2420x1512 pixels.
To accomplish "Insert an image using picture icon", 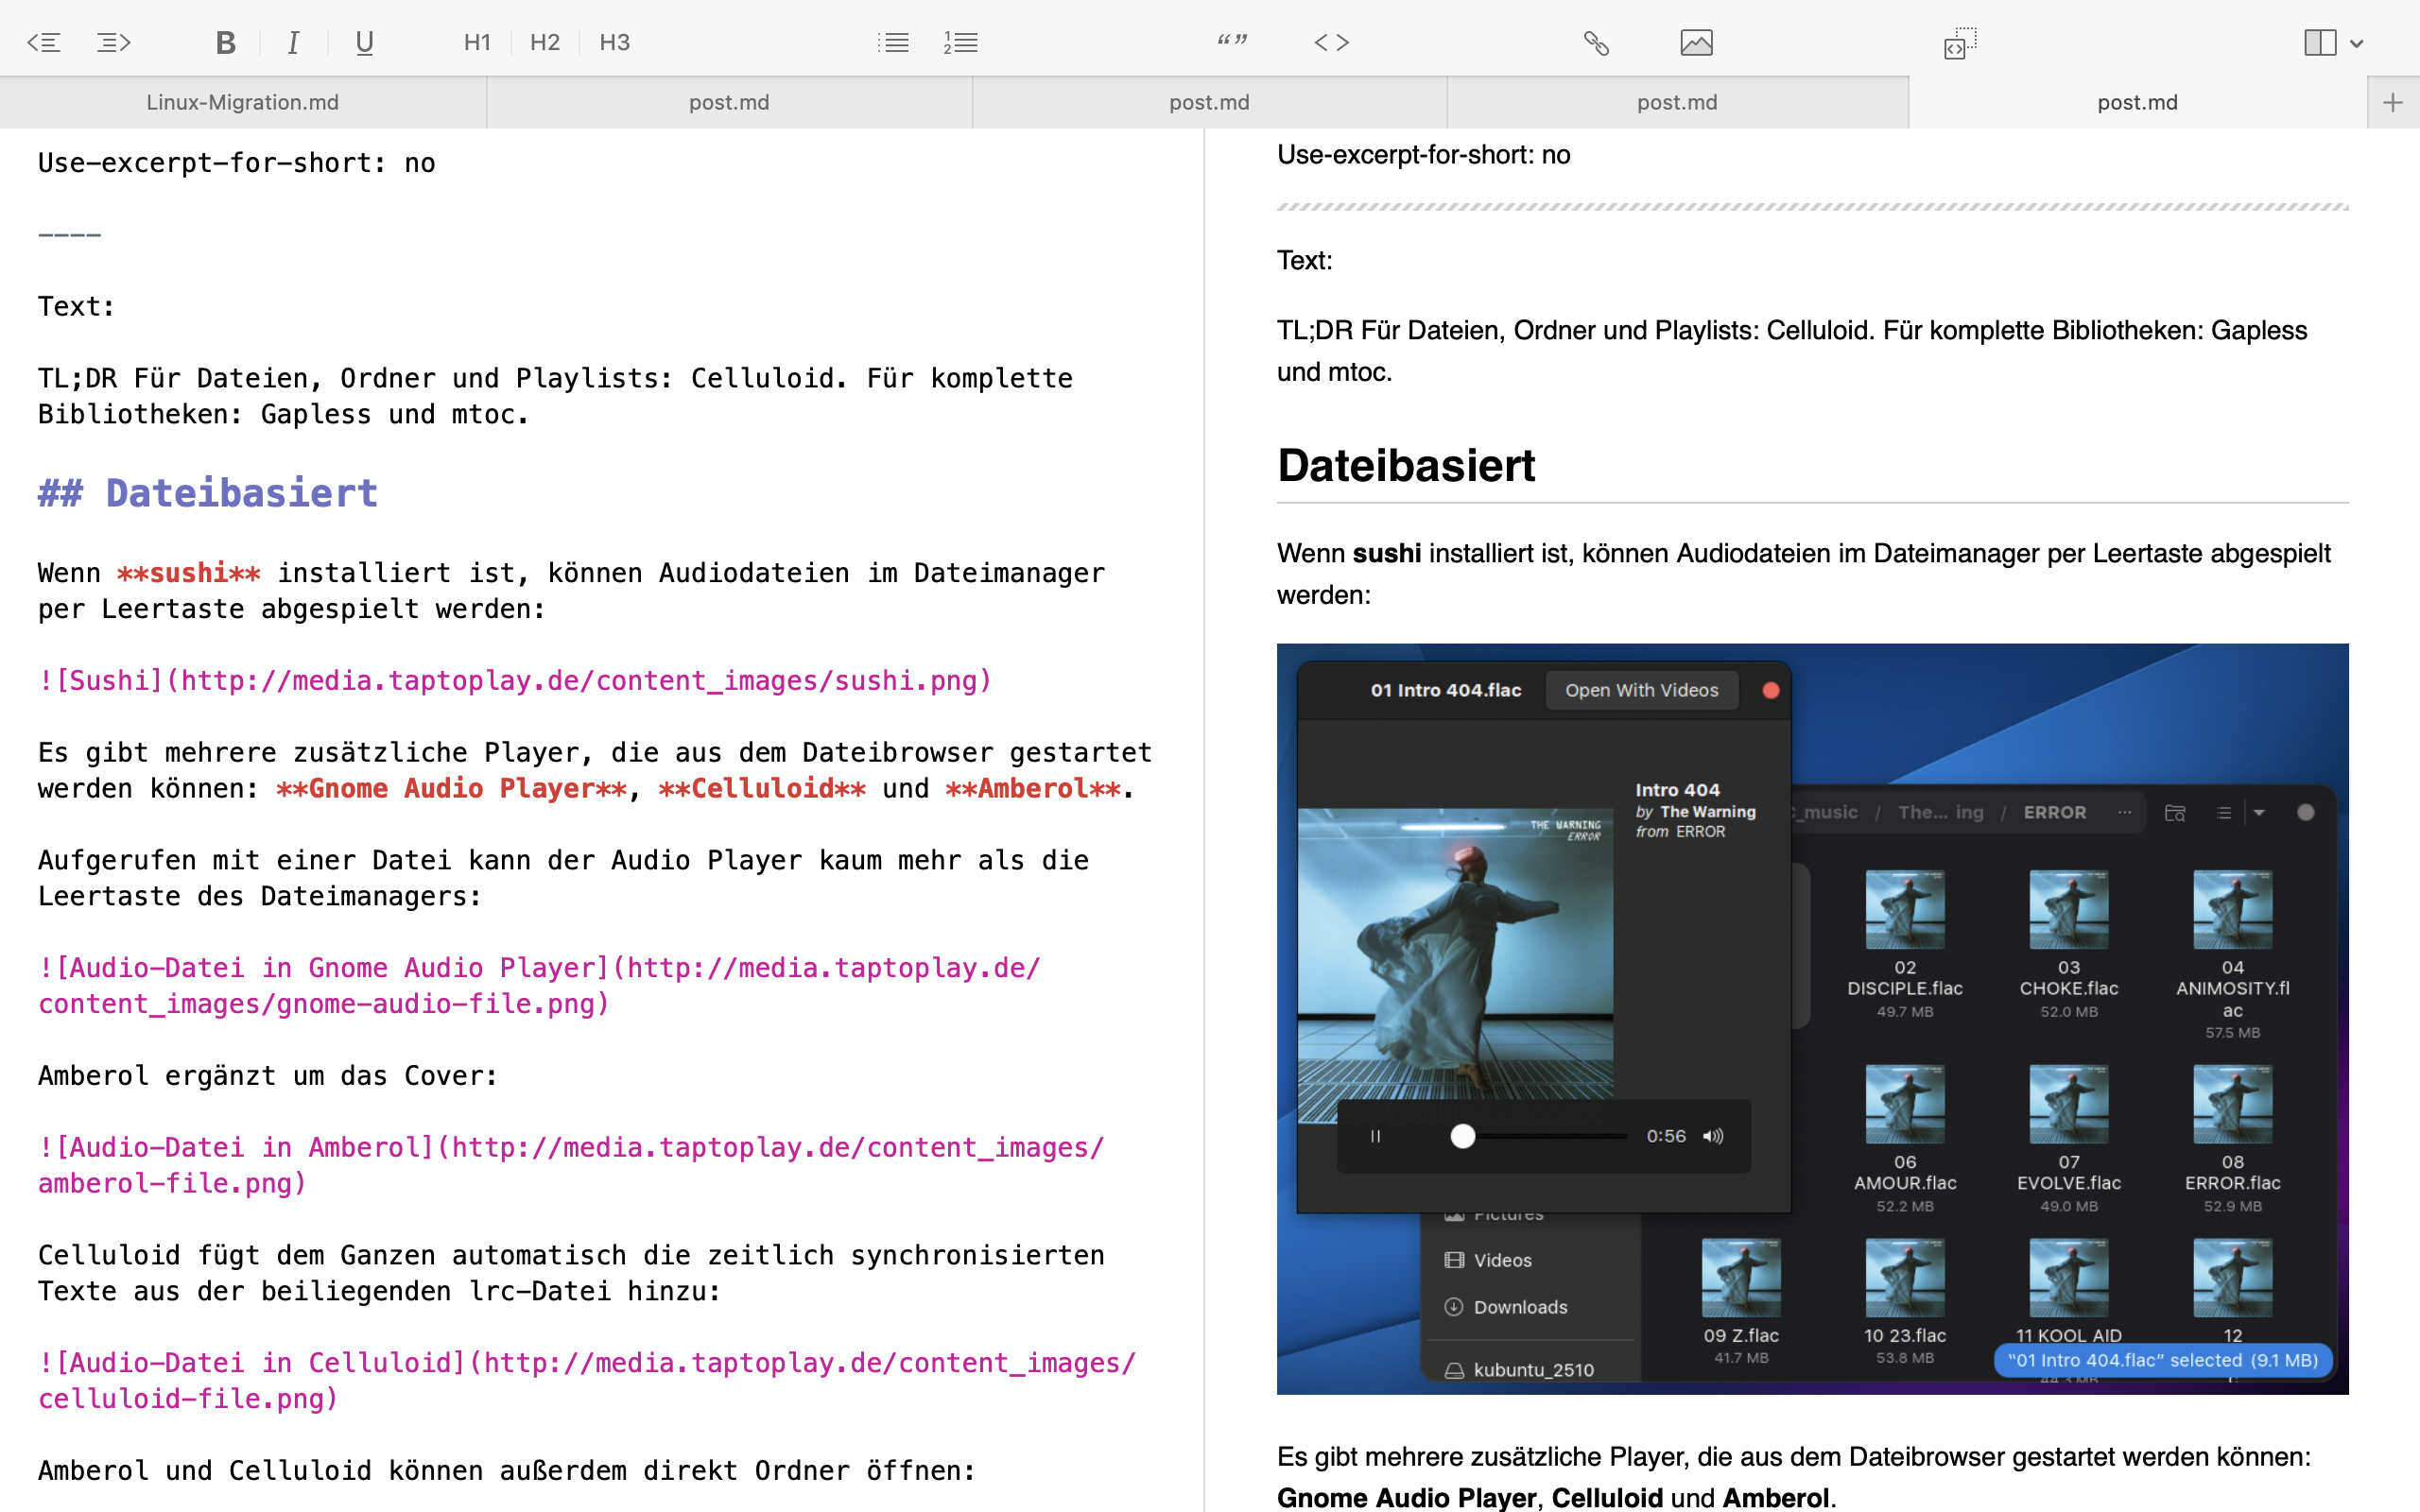I will (1696, 42).
